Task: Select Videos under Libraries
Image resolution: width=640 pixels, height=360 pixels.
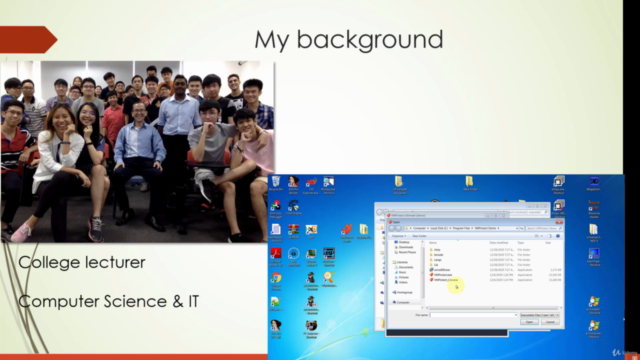Action: 400,282
